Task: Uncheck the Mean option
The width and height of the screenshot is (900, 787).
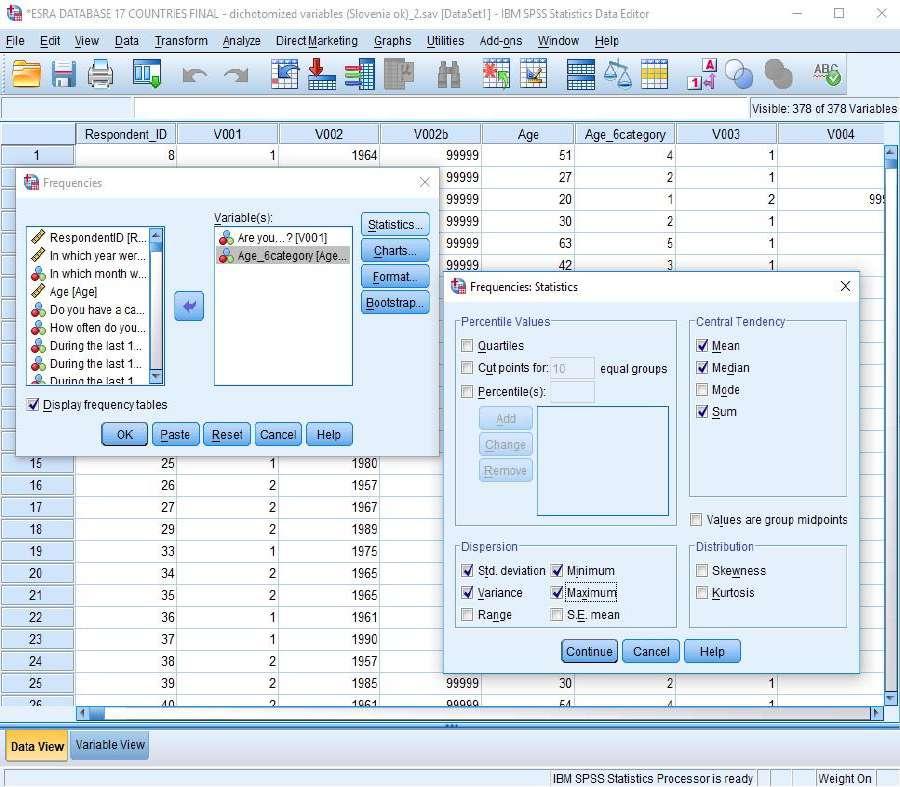Action: 702,346
